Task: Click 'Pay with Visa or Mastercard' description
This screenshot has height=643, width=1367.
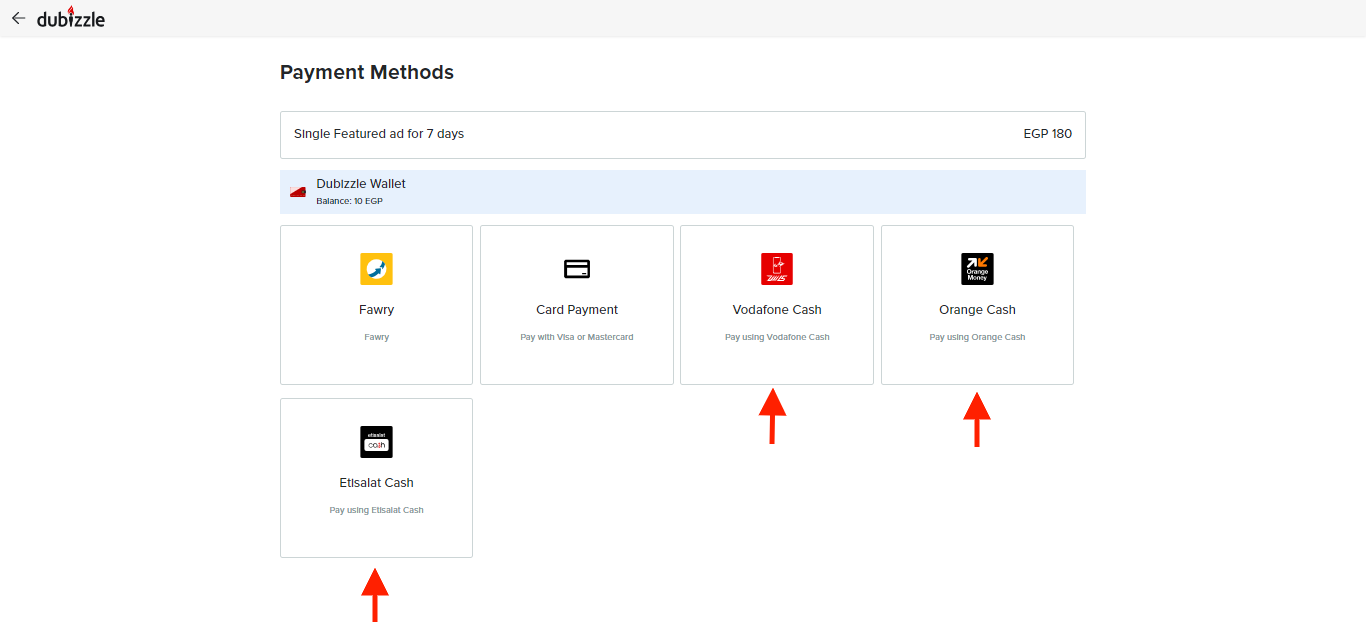Action: (x=577, y=337)
